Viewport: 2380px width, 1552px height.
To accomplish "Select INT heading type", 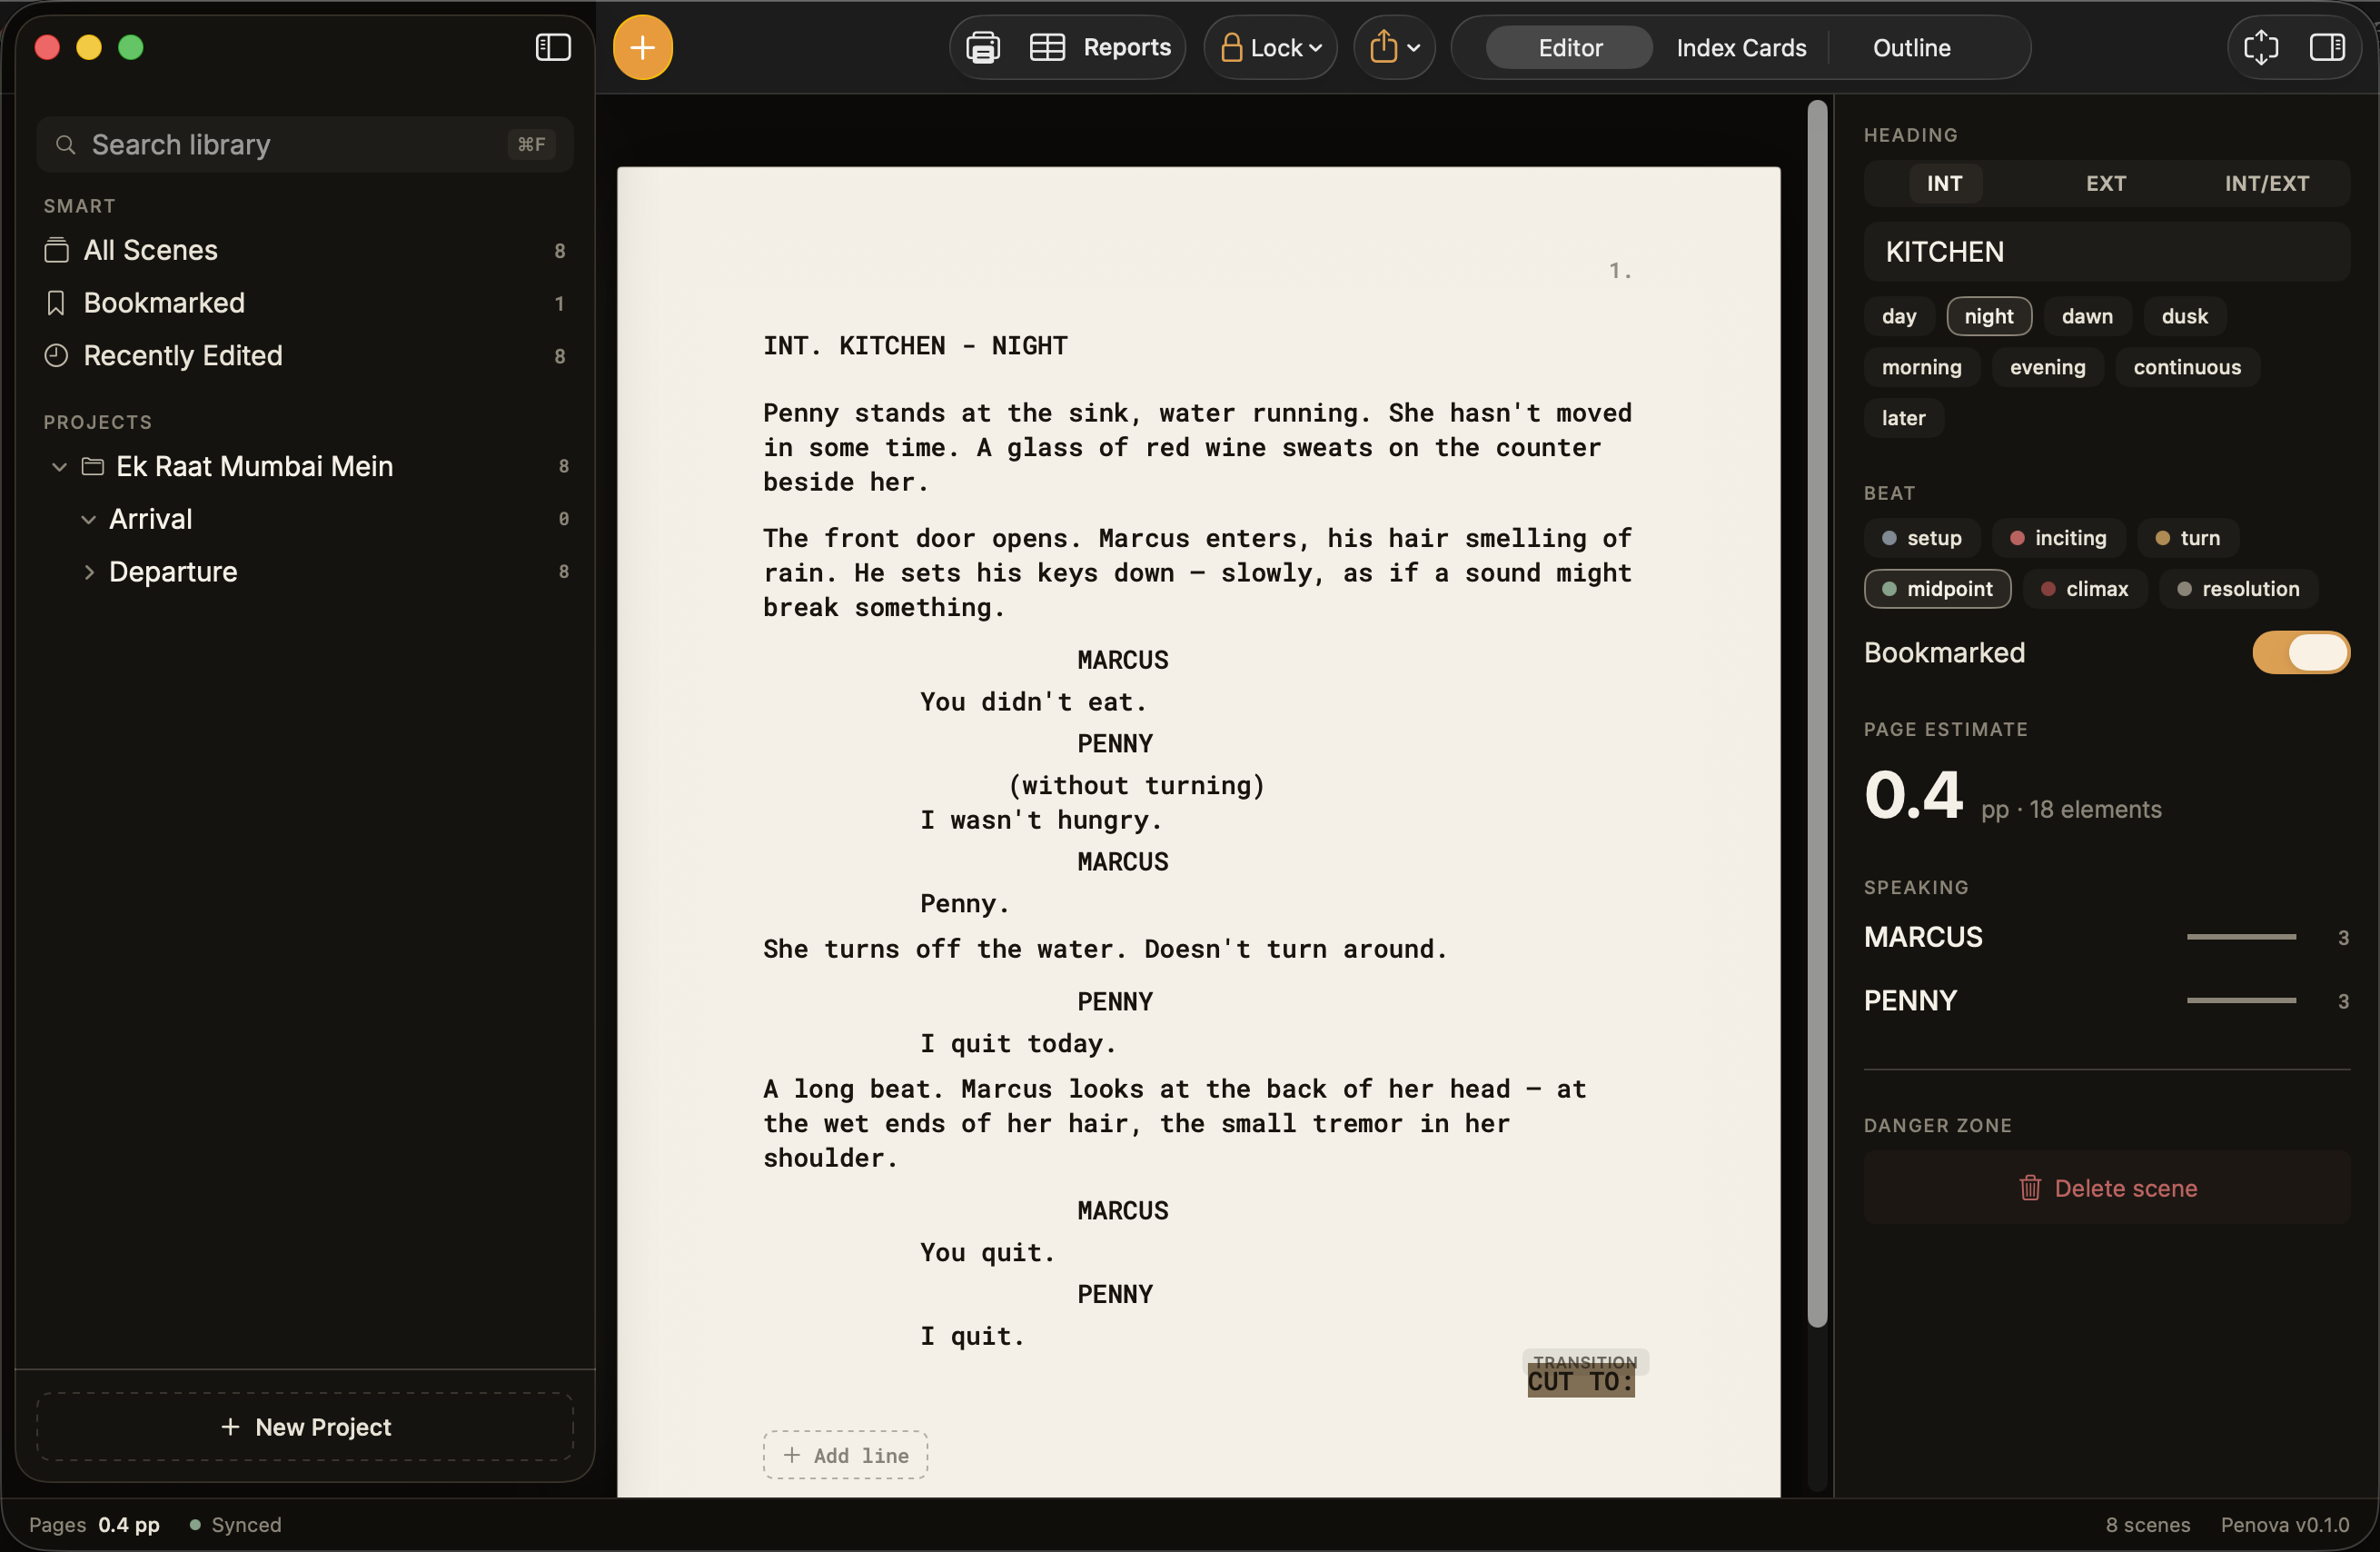I will (x=1944, y=183).
